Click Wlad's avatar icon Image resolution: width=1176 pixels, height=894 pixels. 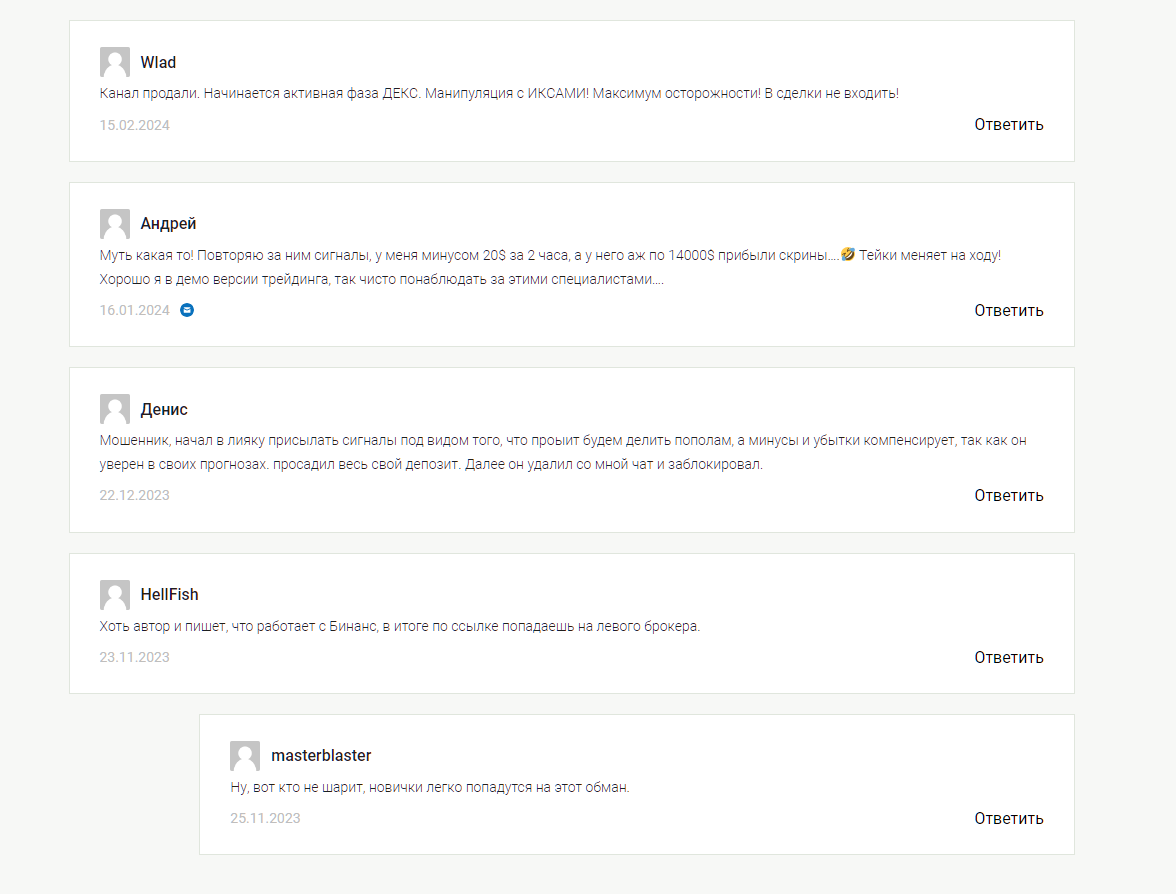[x=115, y=62]
